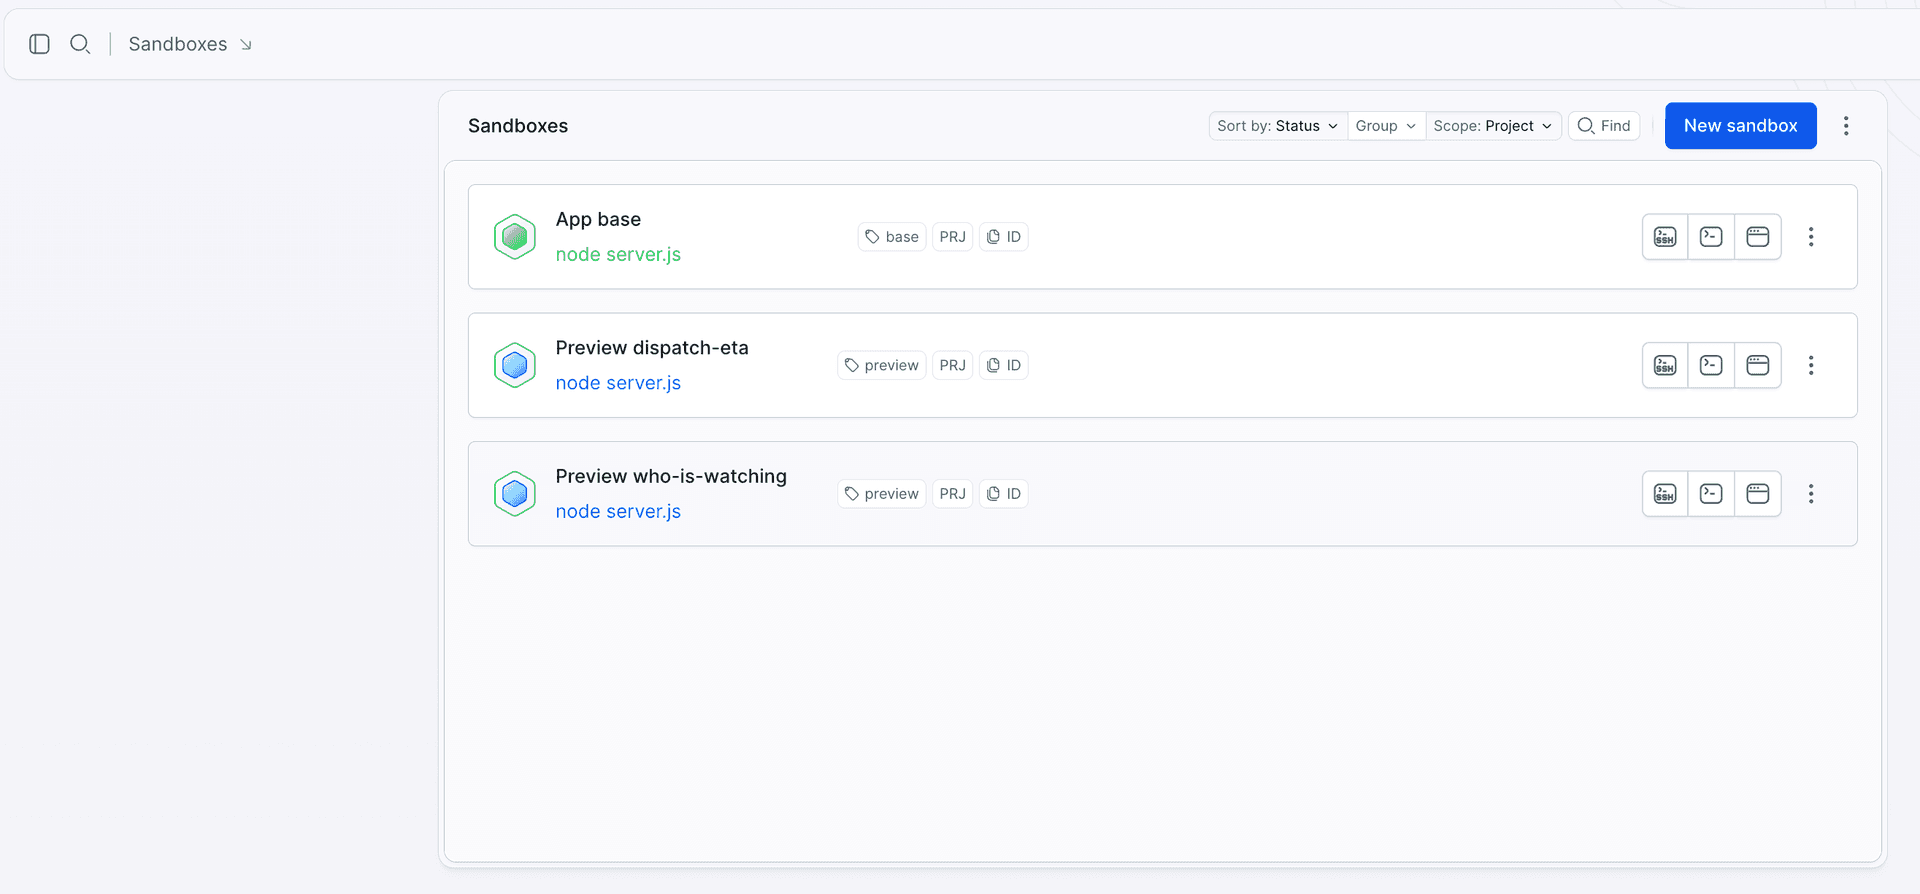Select the Preview who-is-watching sandbox title

[671, 476]
